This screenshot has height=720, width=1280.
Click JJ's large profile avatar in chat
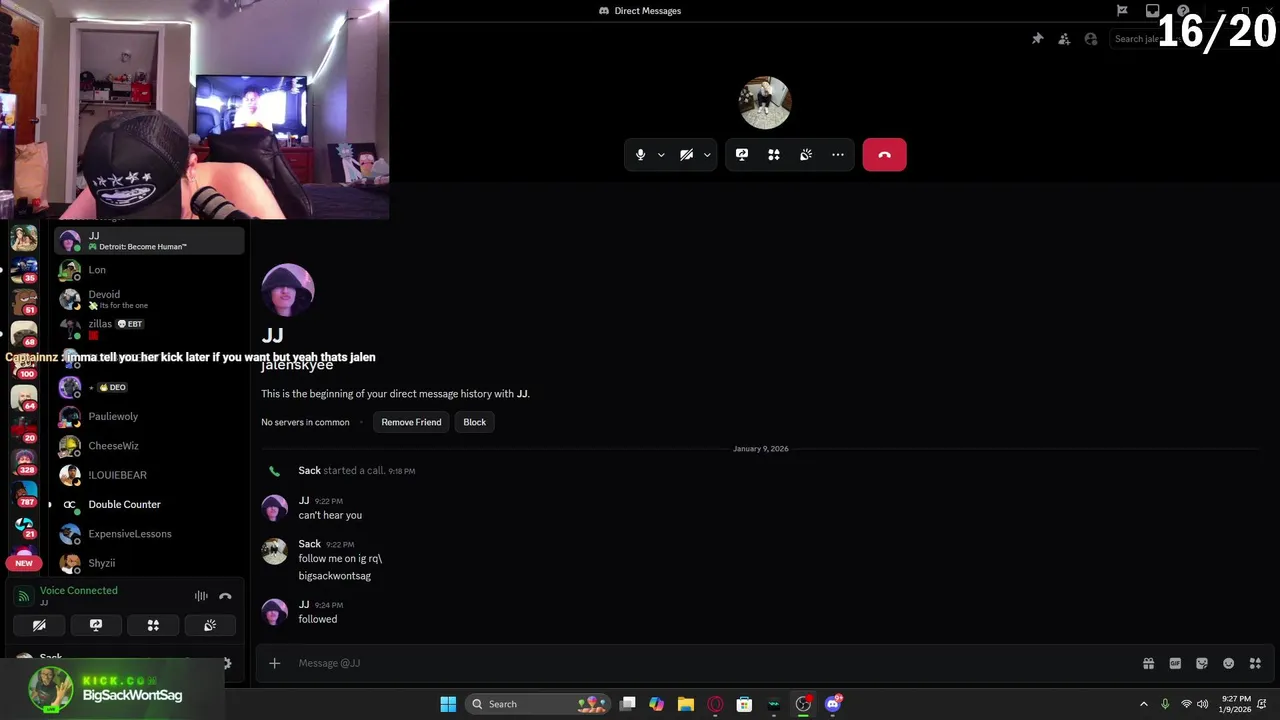(288, 290)
